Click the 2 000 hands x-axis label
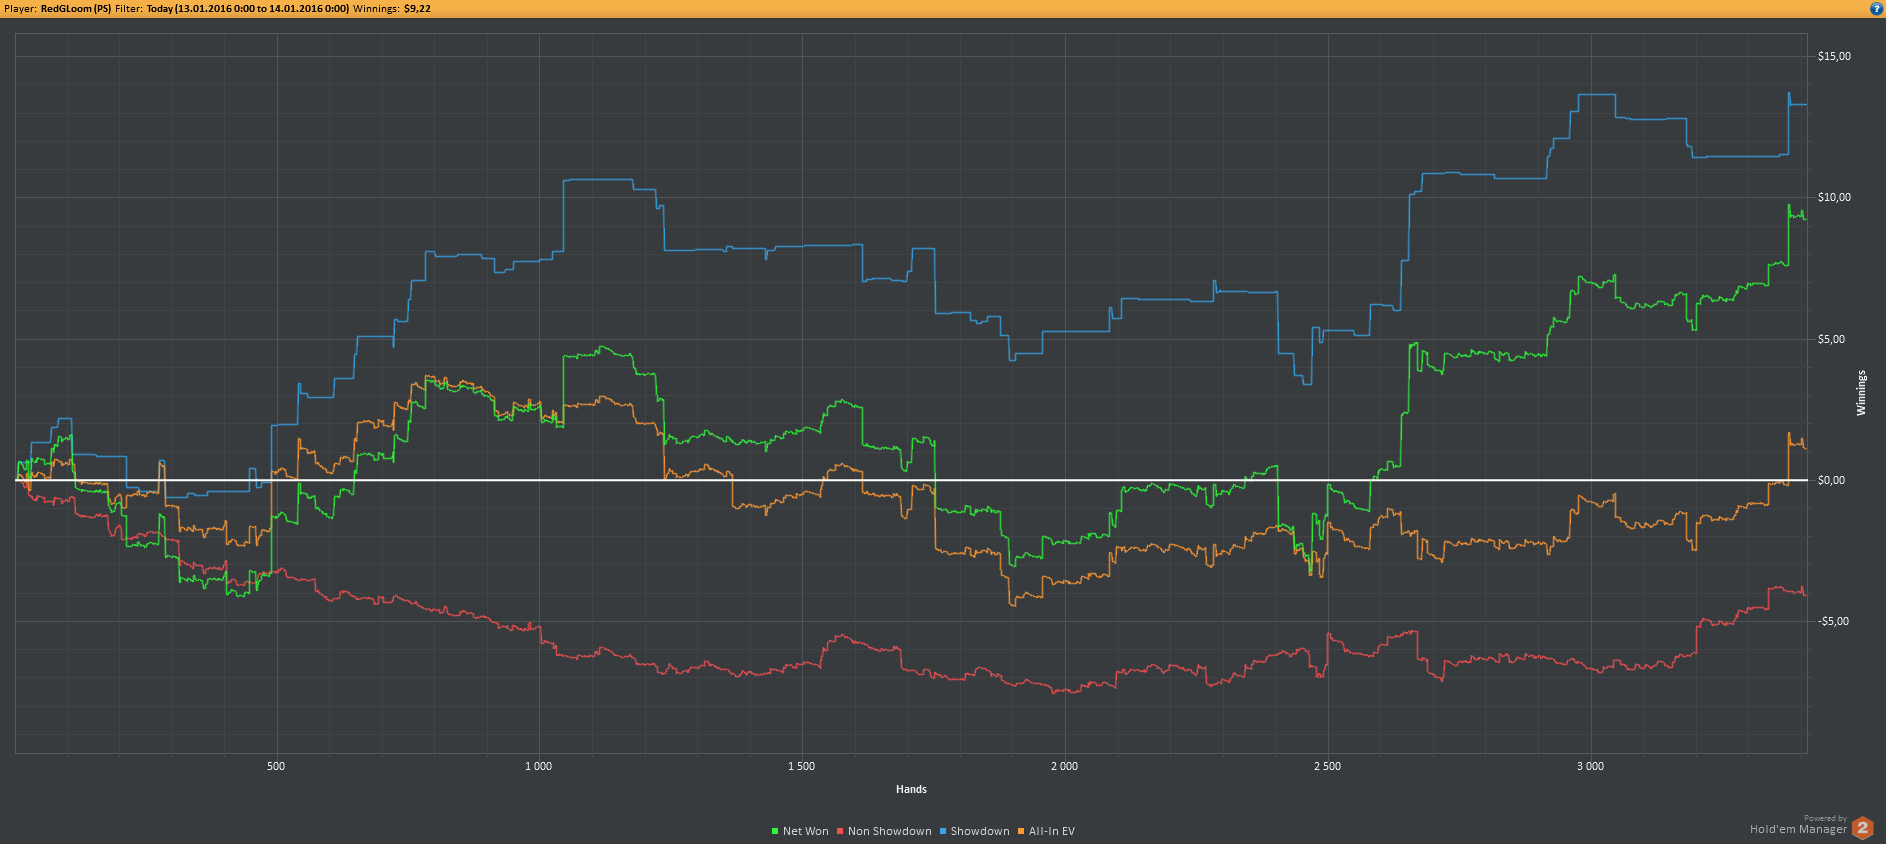Viewport: 1886px width, 844px height. tap(1064, 766)
